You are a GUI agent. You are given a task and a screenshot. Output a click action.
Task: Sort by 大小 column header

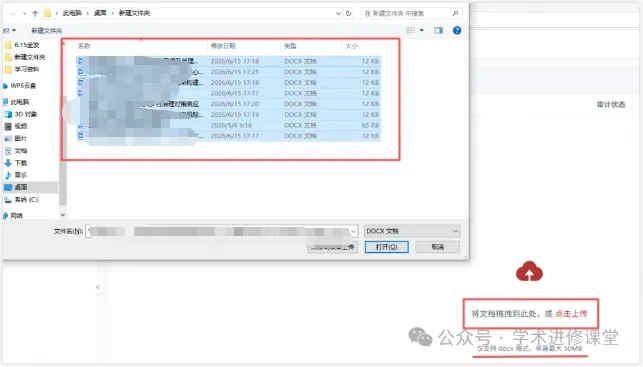click(x=351, y=46)
